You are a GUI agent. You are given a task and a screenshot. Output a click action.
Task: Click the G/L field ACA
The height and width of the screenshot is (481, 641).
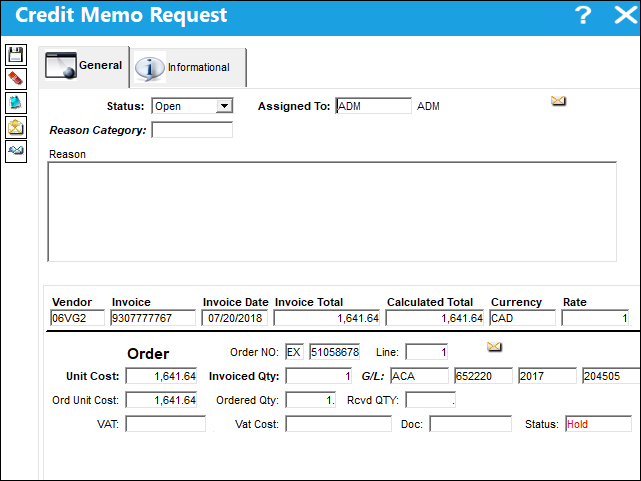point(419,376)
